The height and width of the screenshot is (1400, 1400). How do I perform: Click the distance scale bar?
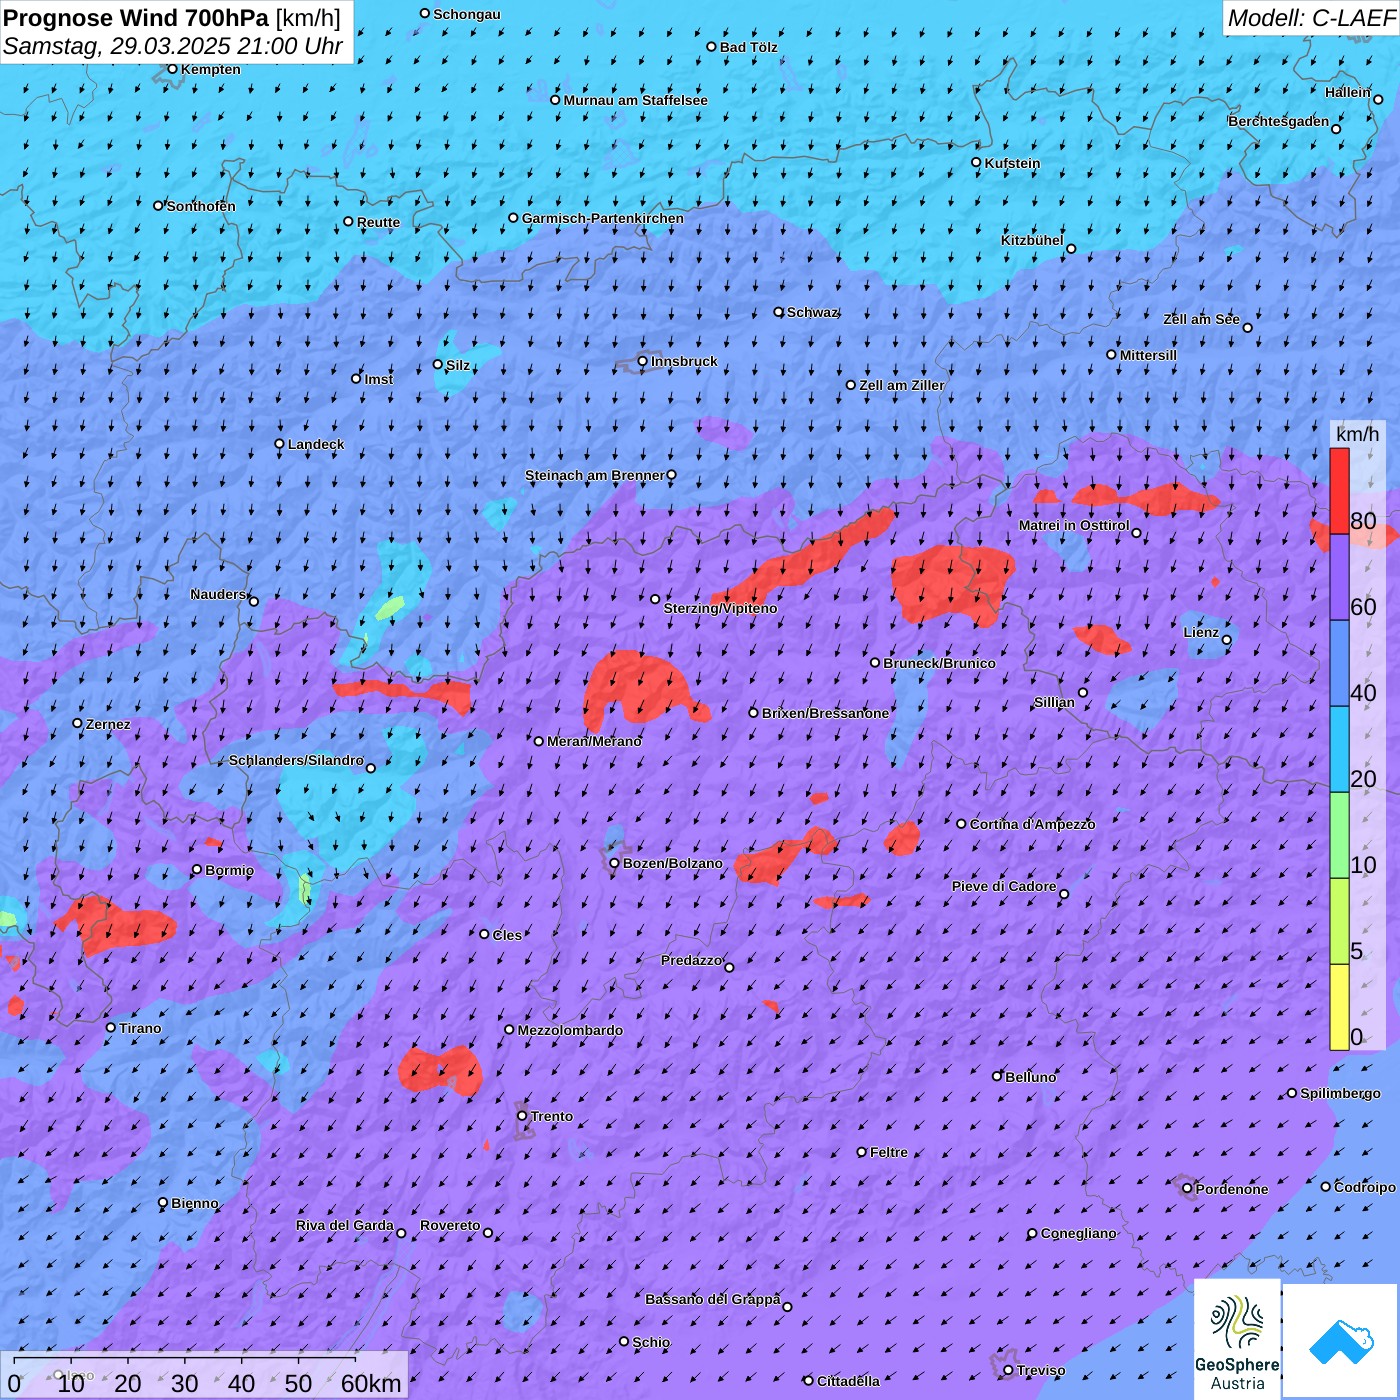pos(185,1359)
